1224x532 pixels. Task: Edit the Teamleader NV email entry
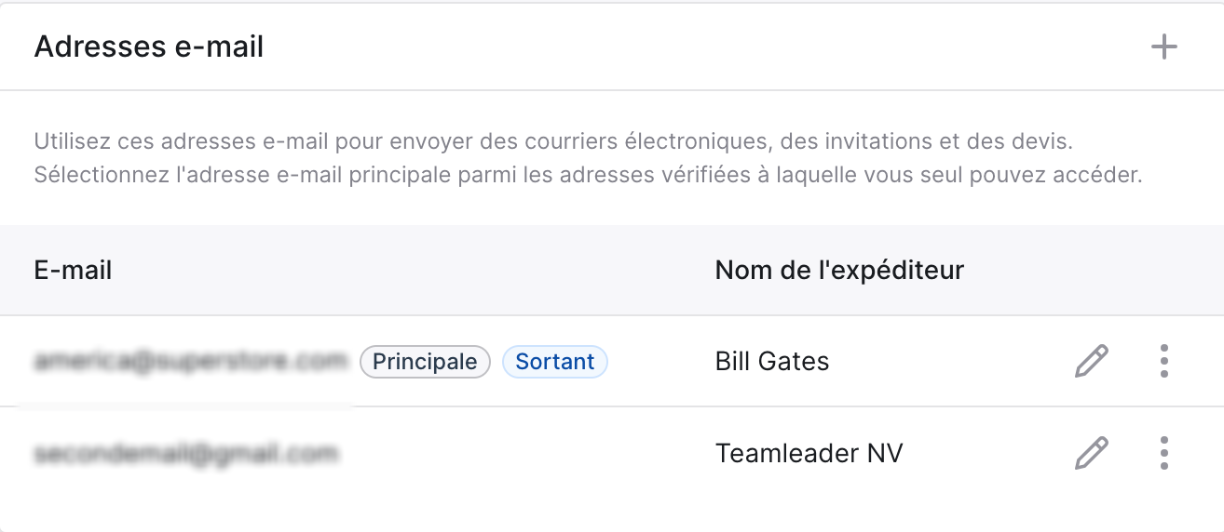coord(1091,453)
